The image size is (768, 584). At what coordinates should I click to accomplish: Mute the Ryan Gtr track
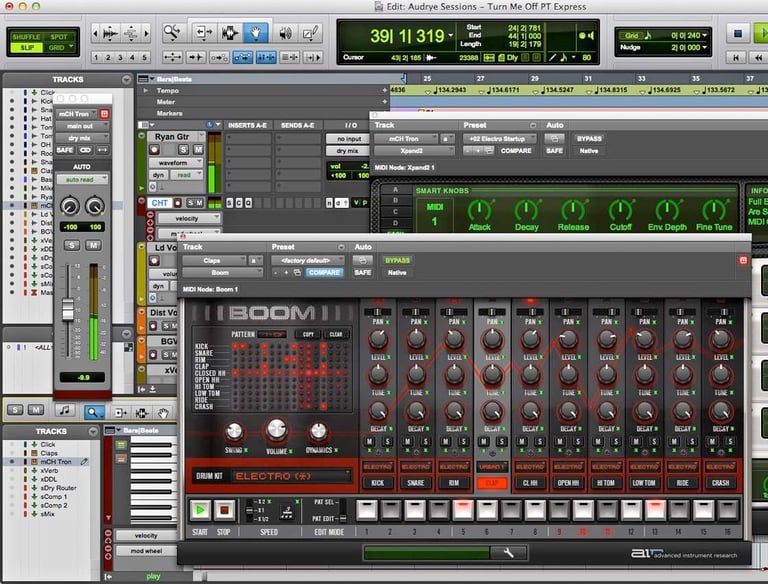[198, 149]
